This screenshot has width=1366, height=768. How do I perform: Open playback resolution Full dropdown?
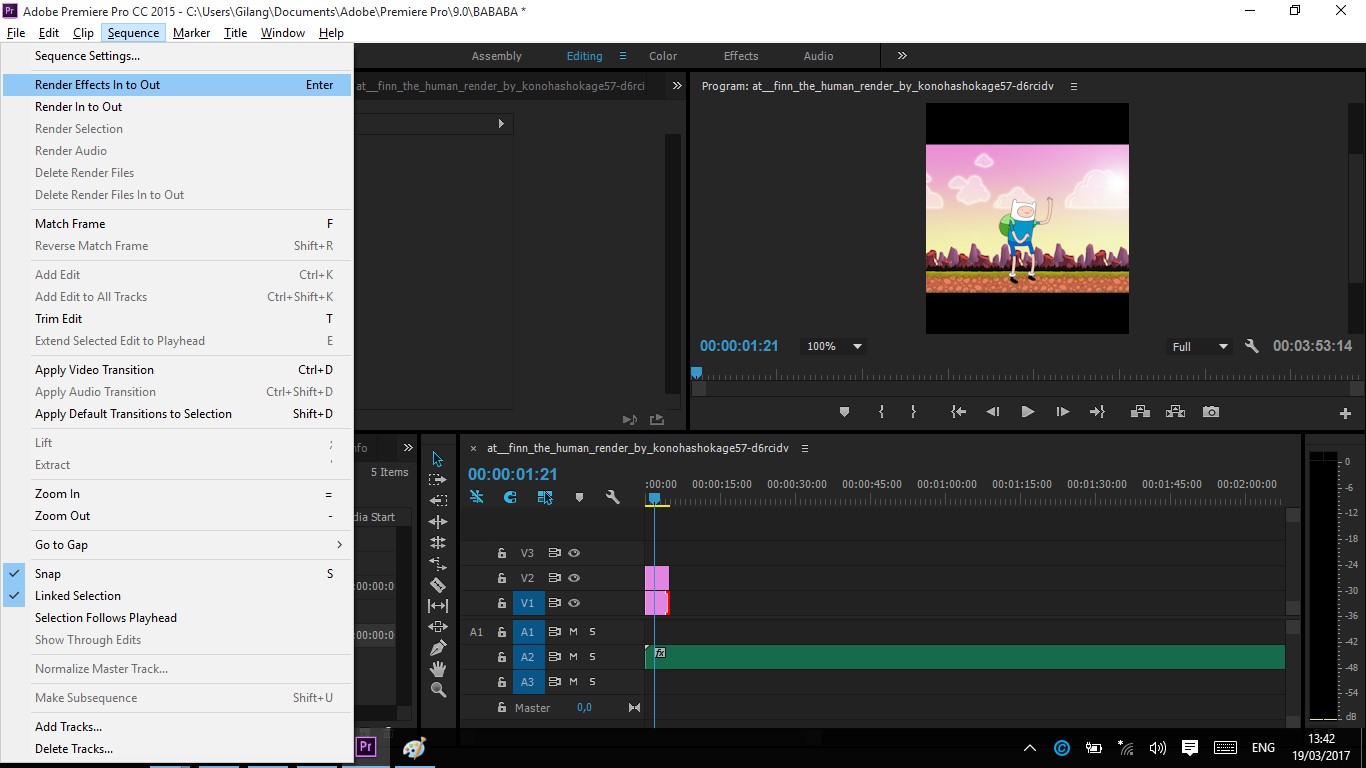tap(1200, 346)
